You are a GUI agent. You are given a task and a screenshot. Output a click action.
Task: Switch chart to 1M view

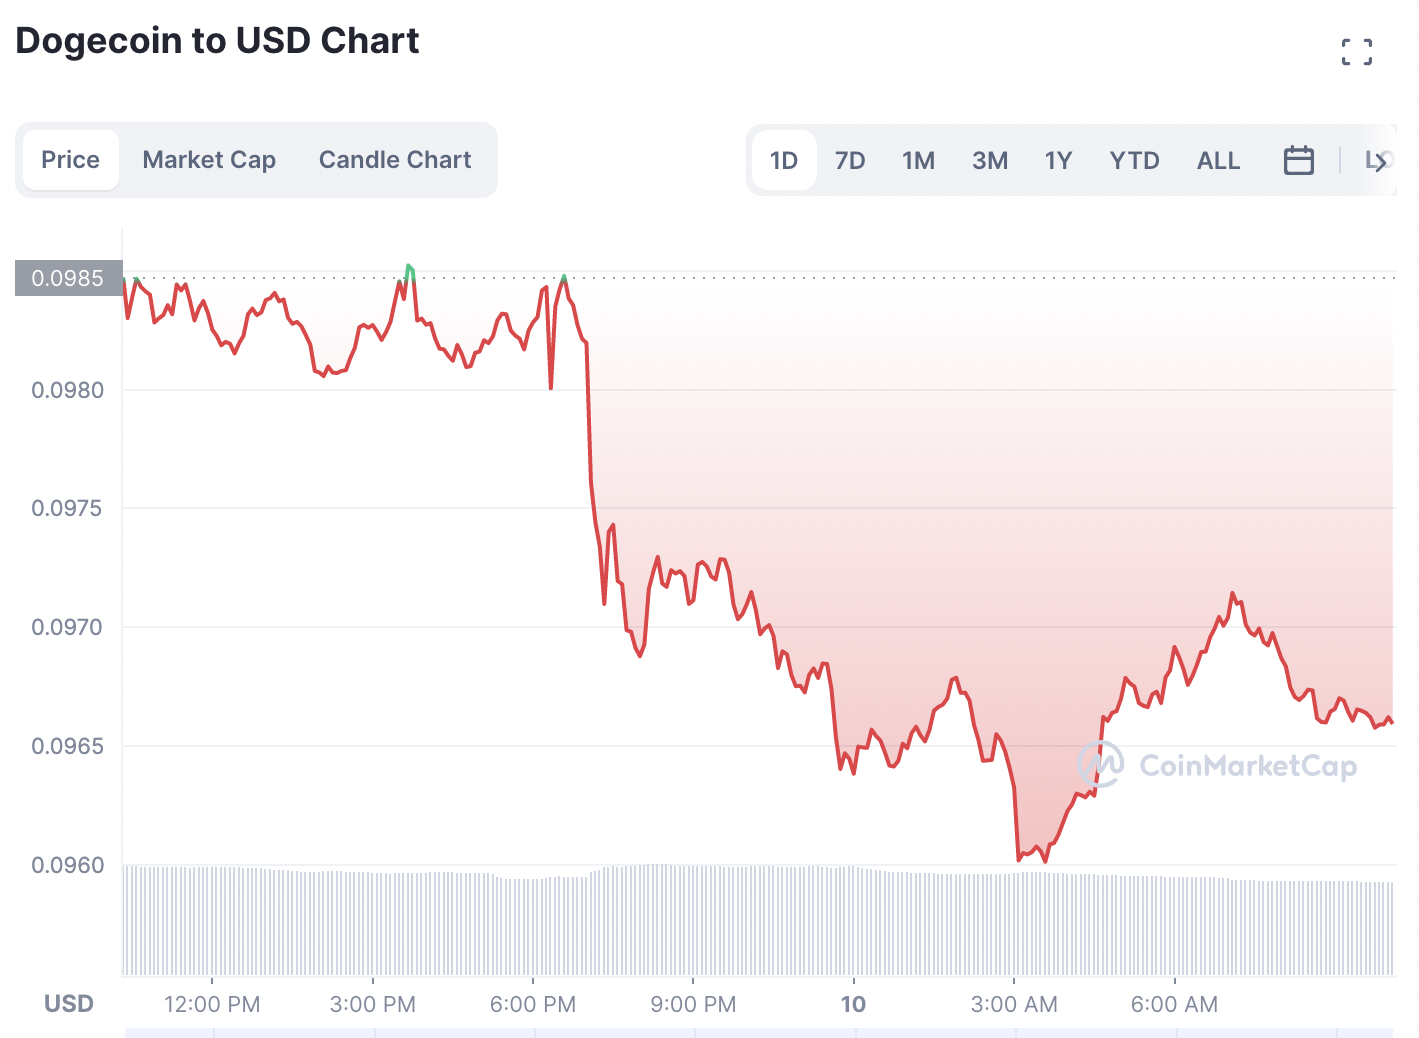pos(918,159)
